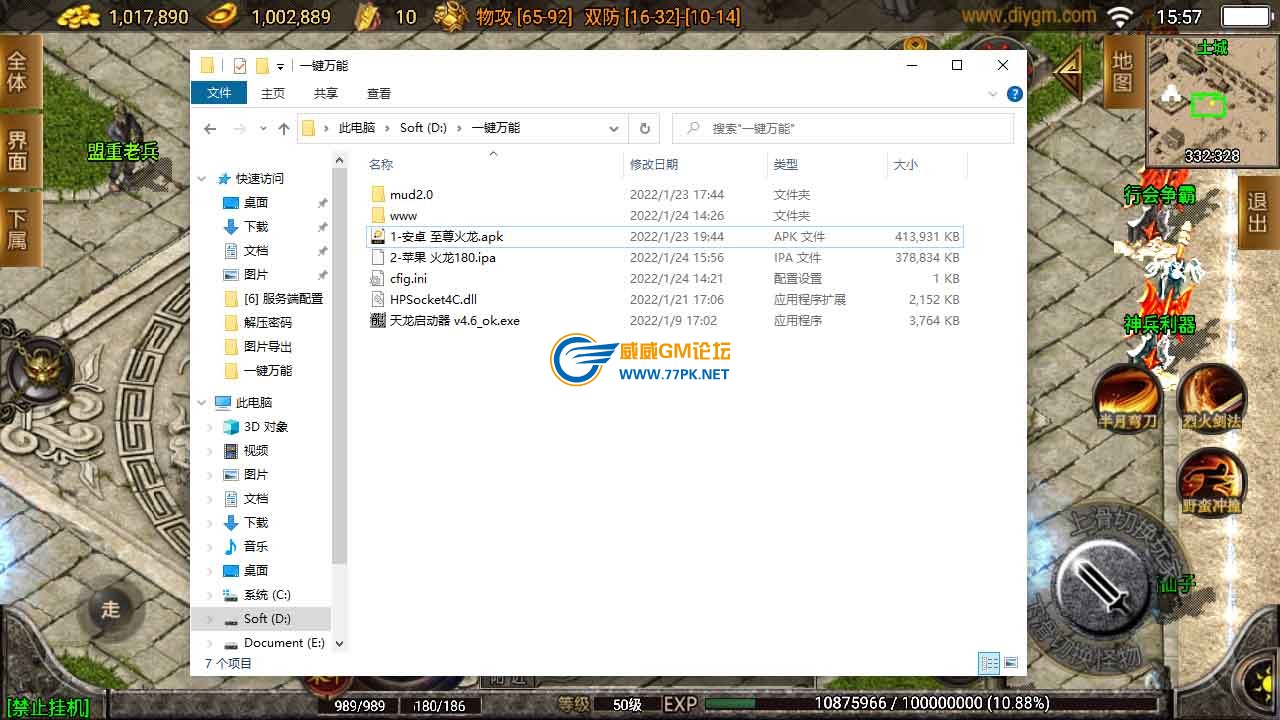Click the Properties quick access toolbar icon

click(239, 66)
